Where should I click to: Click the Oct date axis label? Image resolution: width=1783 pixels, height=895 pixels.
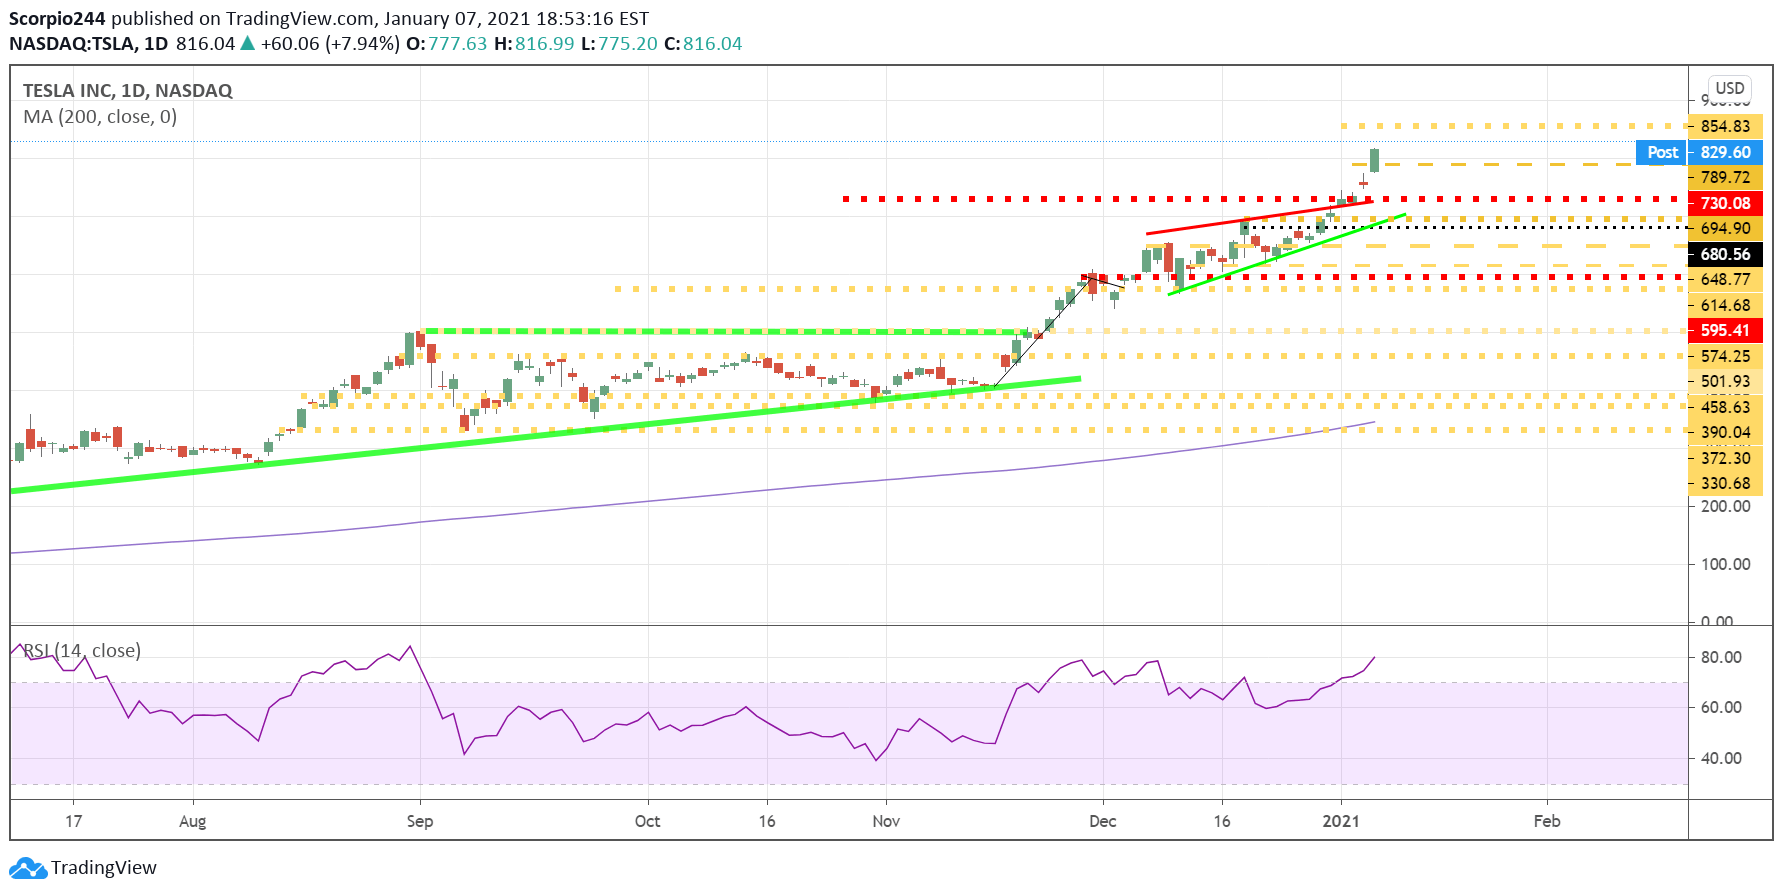tap(647, 821)
